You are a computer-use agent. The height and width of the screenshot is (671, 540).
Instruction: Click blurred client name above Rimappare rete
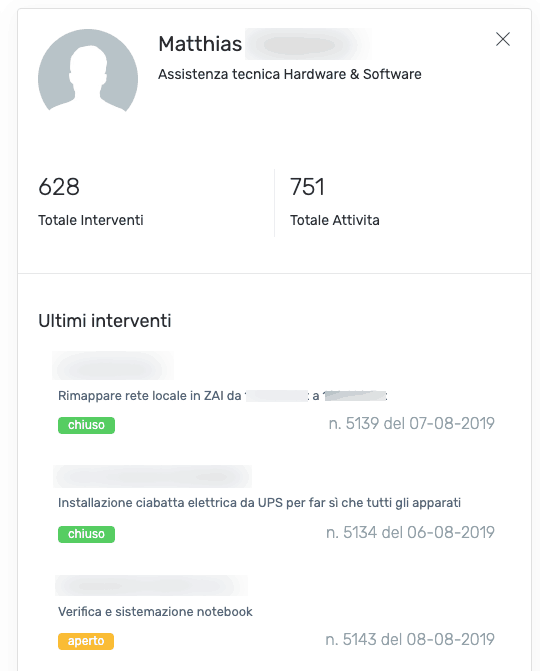(x=113, y=366)
